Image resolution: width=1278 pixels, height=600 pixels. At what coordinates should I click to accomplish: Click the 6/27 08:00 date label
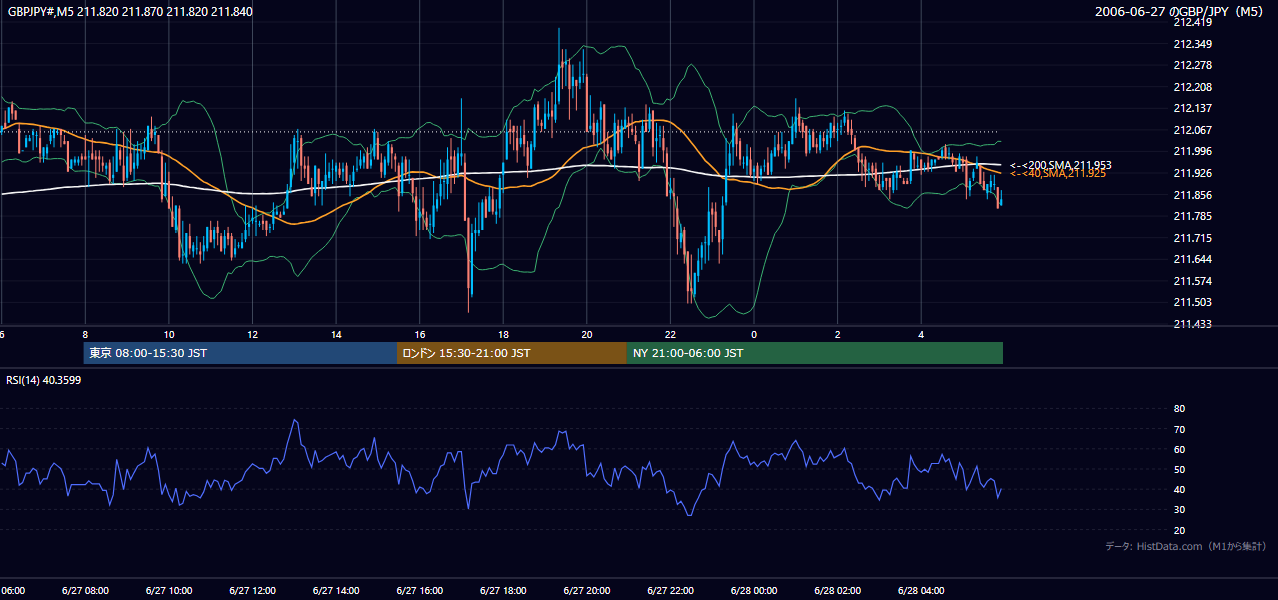(x=85, y=591)
